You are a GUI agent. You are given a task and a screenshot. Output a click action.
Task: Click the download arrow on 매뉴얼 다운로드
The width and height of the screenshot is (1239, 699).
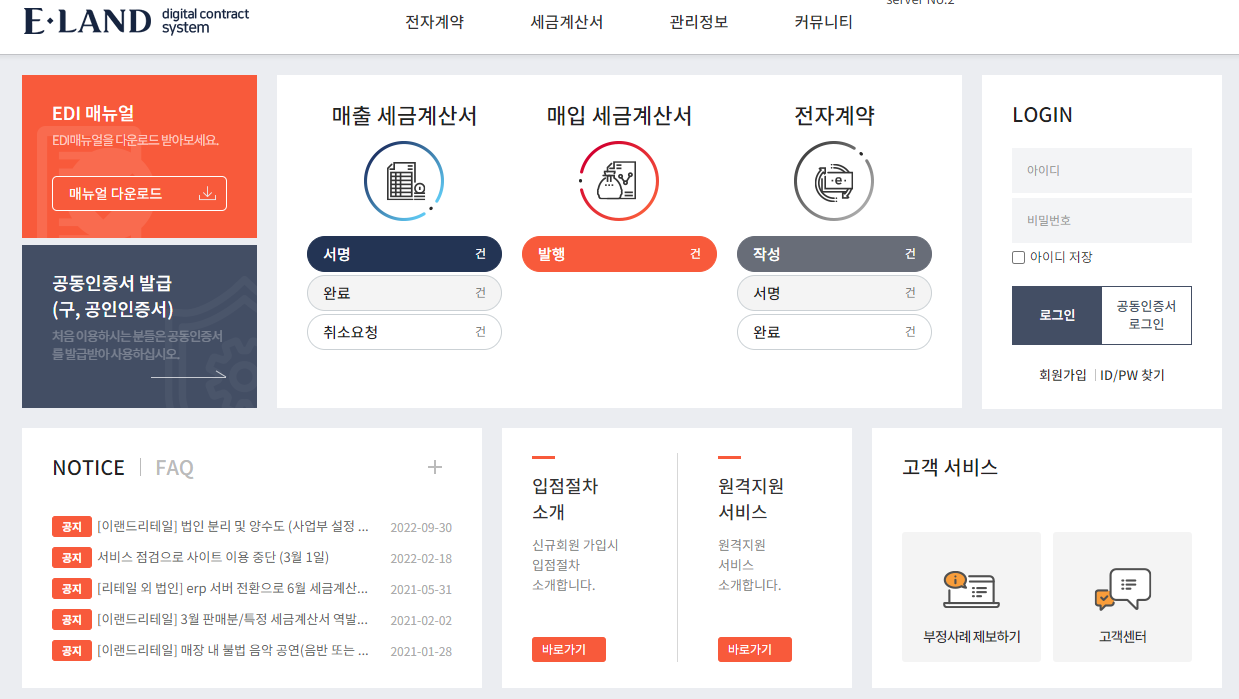click(x=209, y=193)
